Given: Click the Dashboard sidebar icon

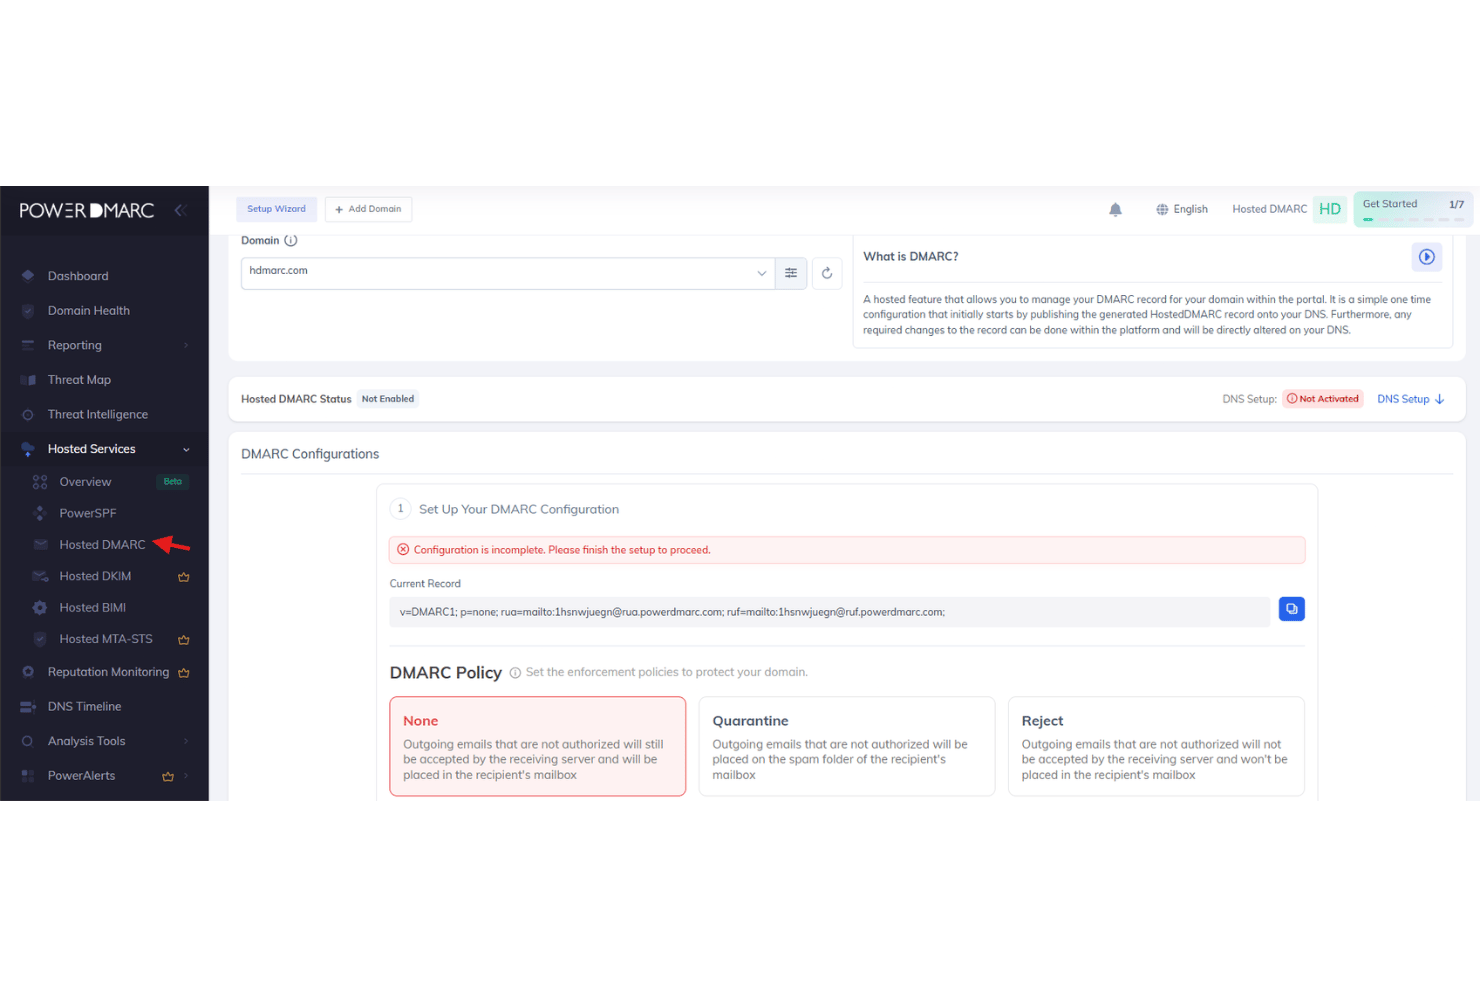Looking at the screenshot, I should coord(28,276).
